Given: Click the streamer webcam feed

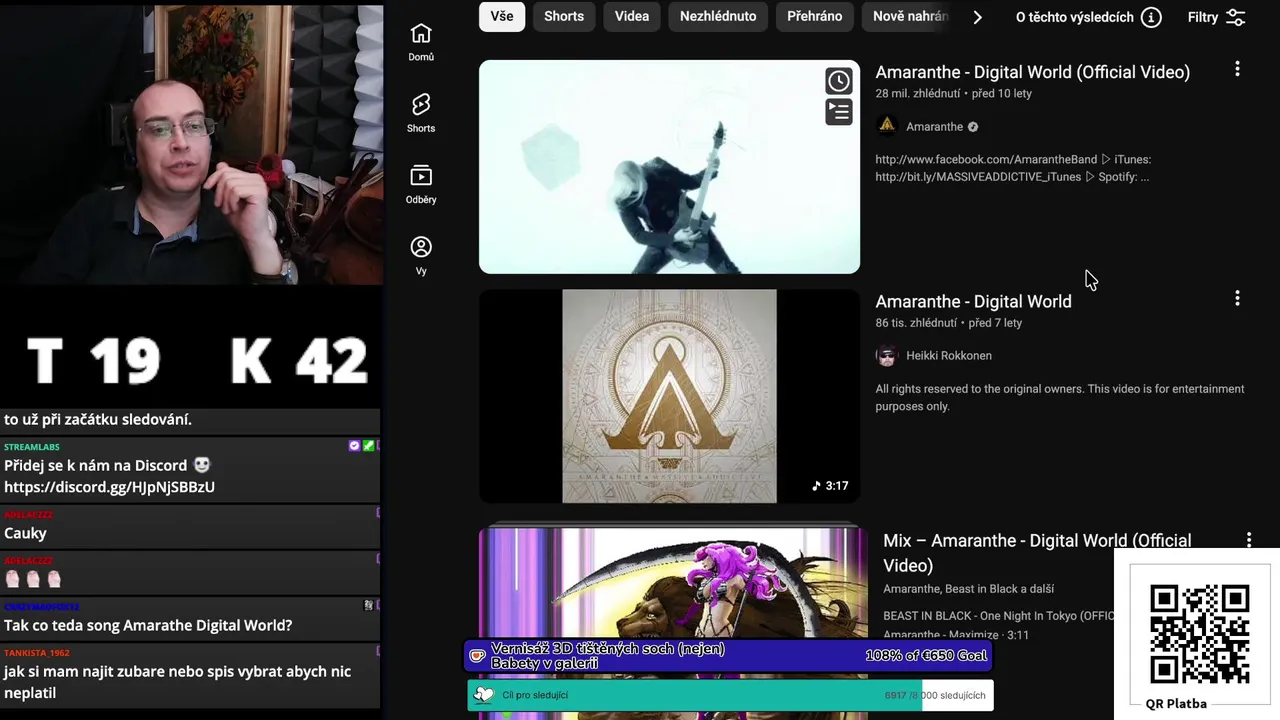Looking at the screenshot, I should [191, 145].
